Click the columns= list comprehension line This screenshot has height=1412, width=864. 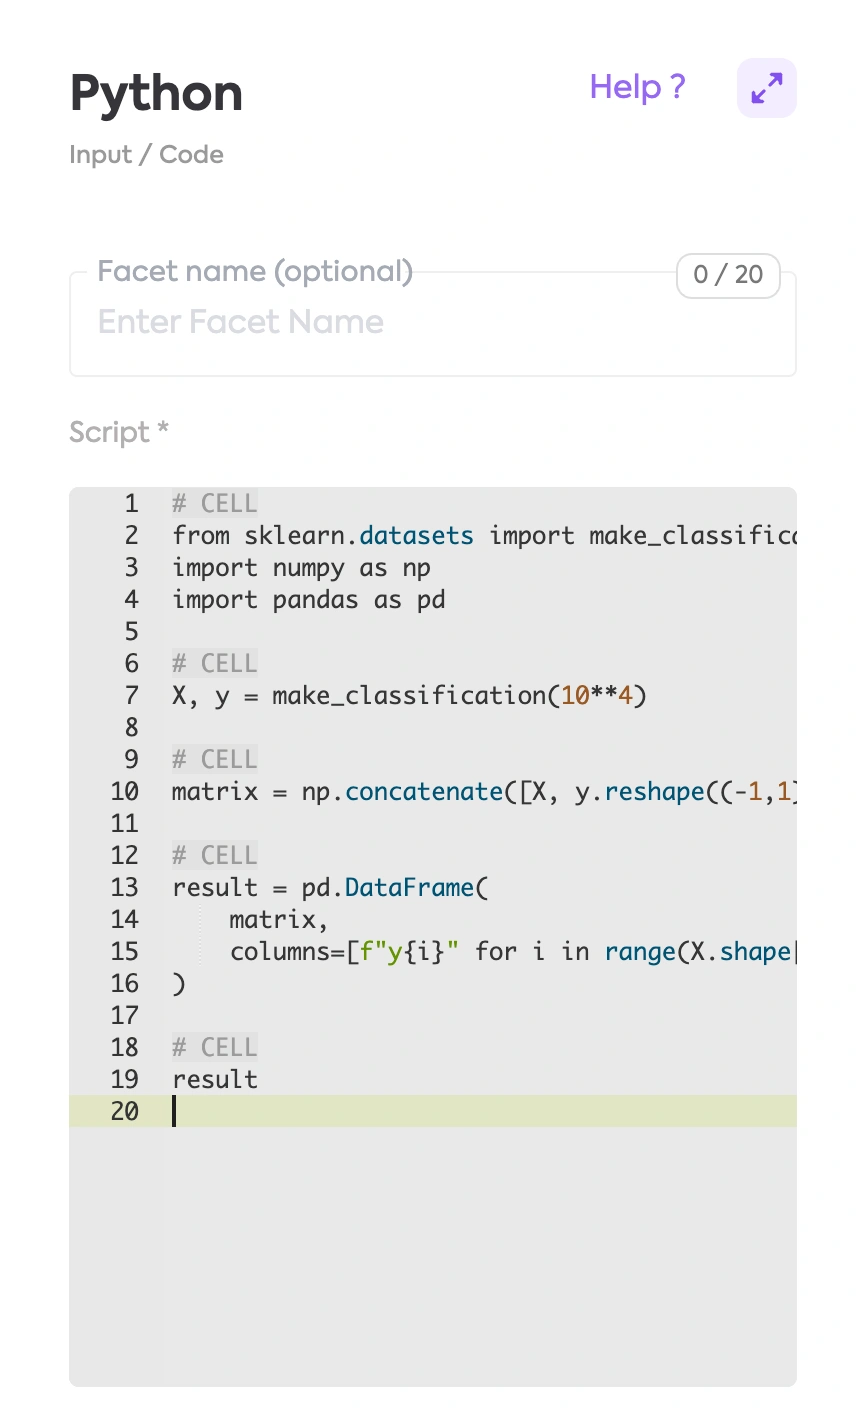(510, 951)
